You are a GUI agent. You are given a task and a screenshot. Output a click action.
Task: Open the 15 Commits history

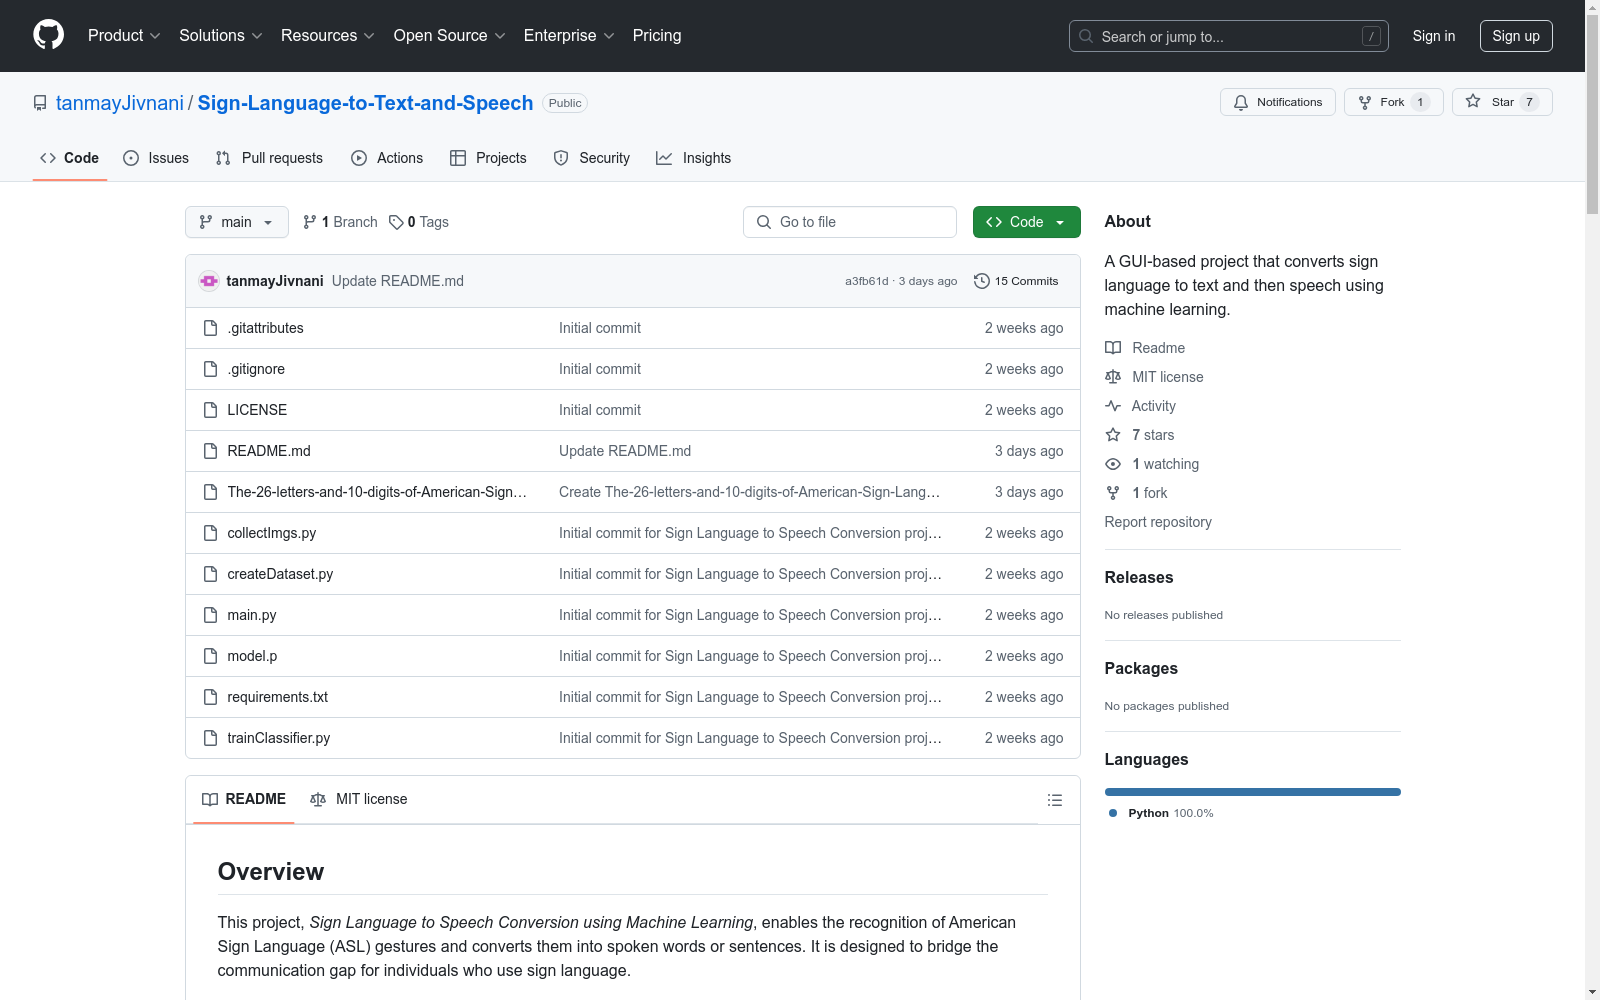(1016, 281)
